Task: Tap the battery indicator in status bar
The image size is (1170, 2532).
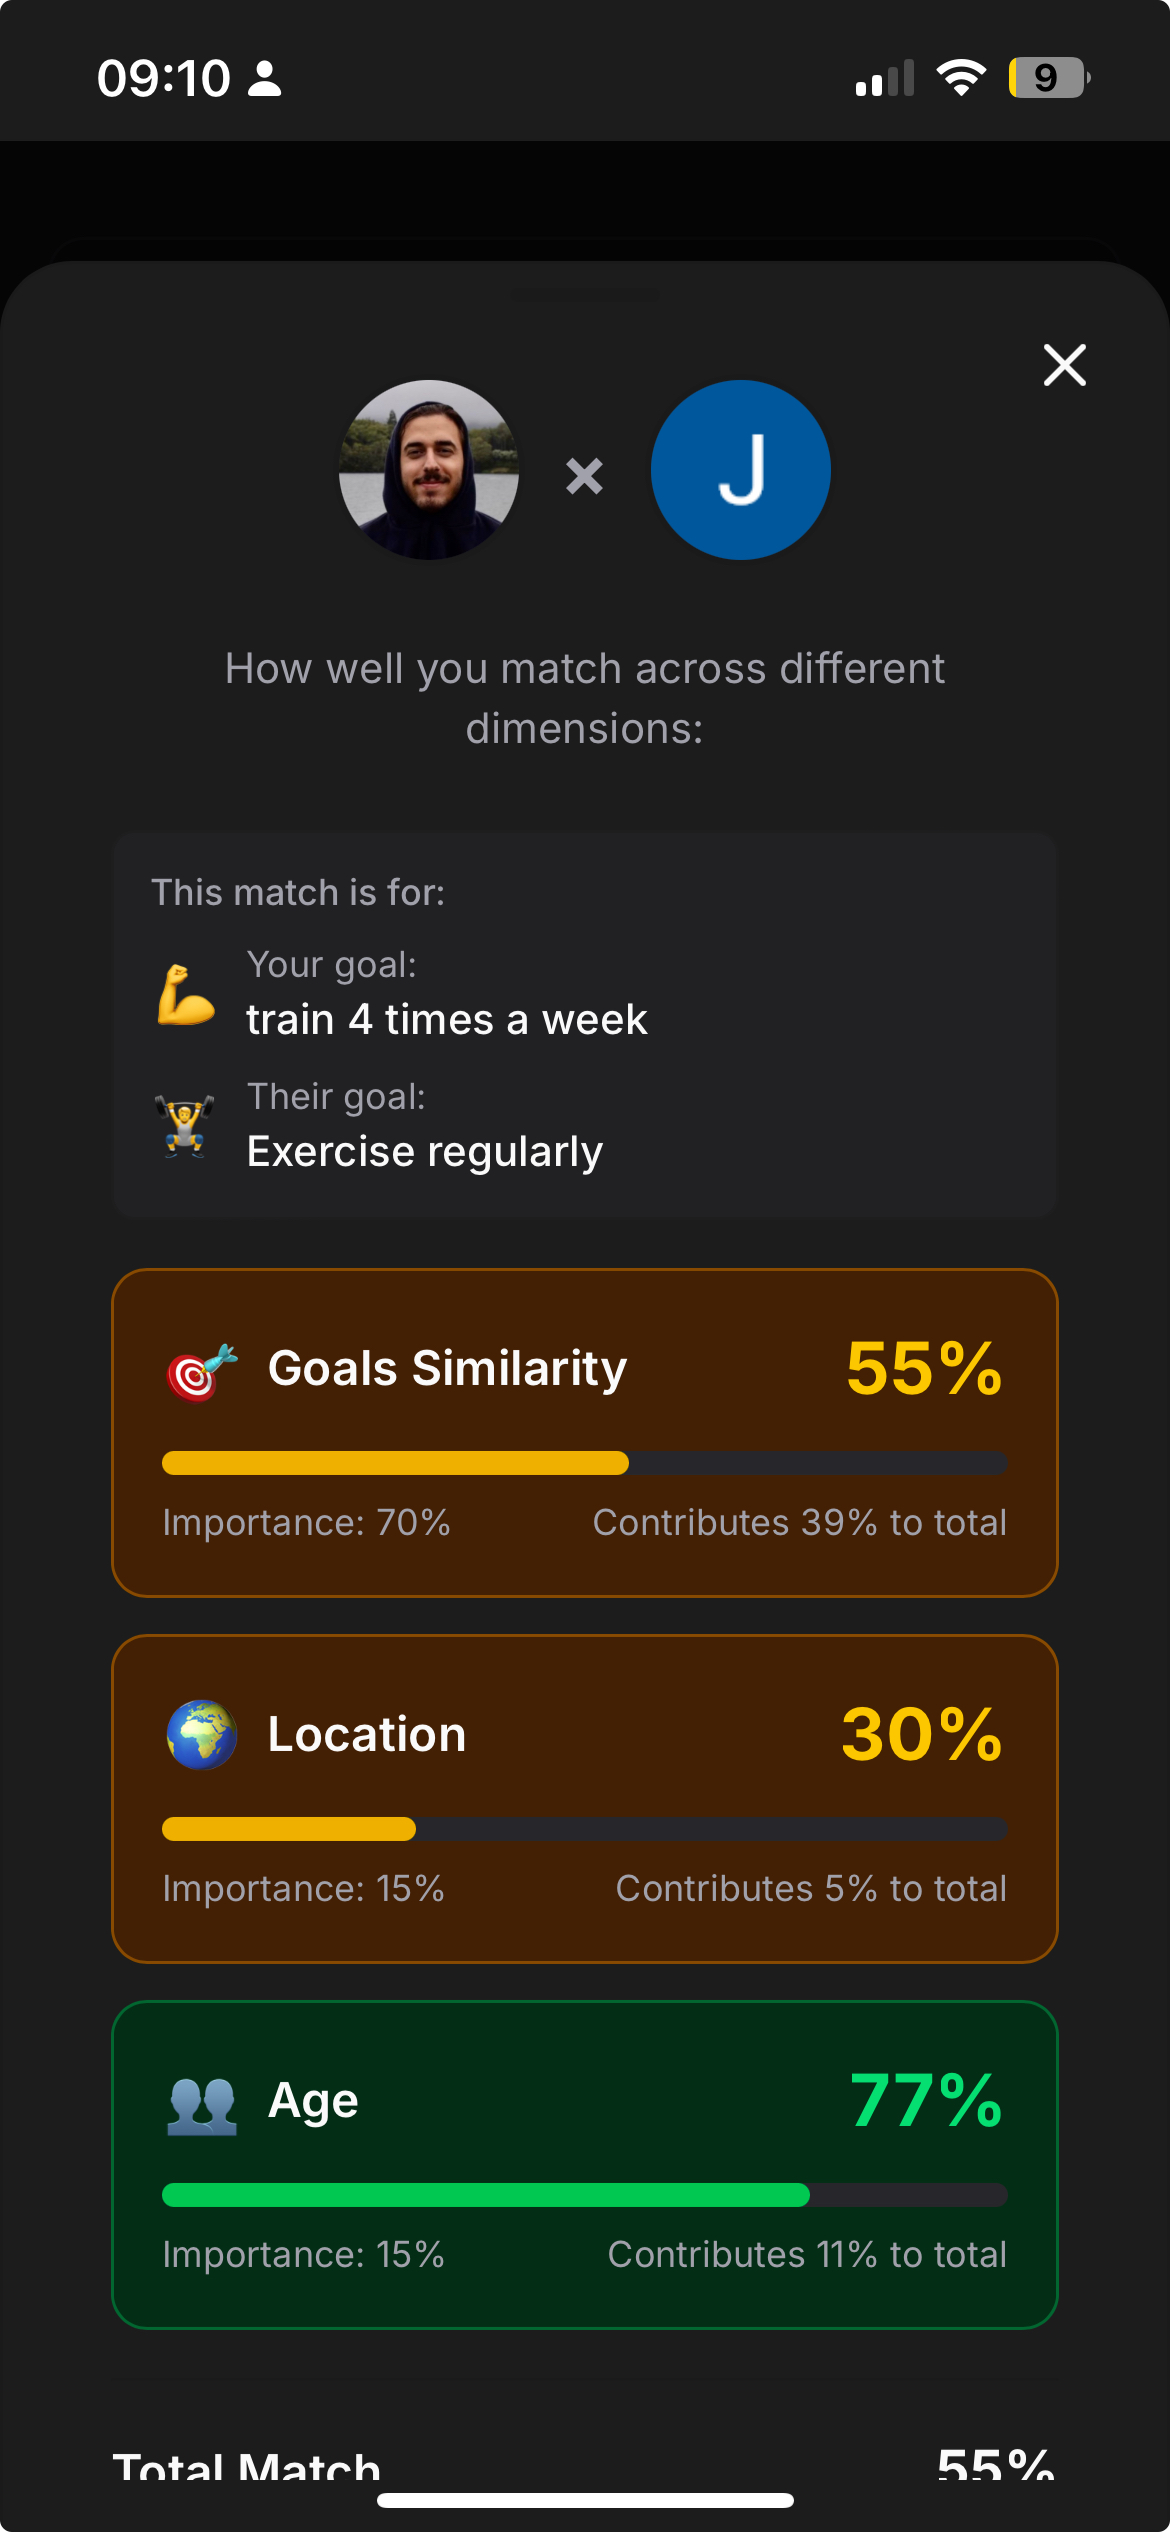Action: (x=1047, y=78)
